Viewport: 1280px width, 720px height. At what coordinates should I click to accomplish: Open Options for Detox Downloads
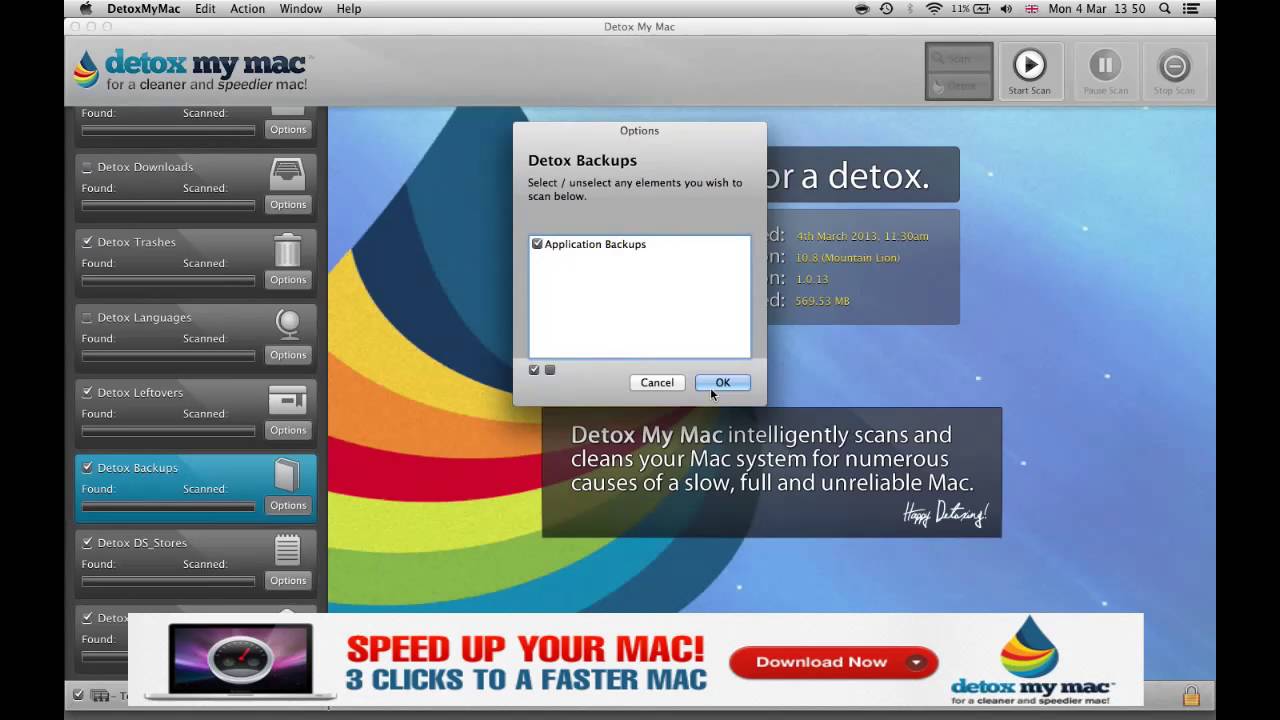288,205
